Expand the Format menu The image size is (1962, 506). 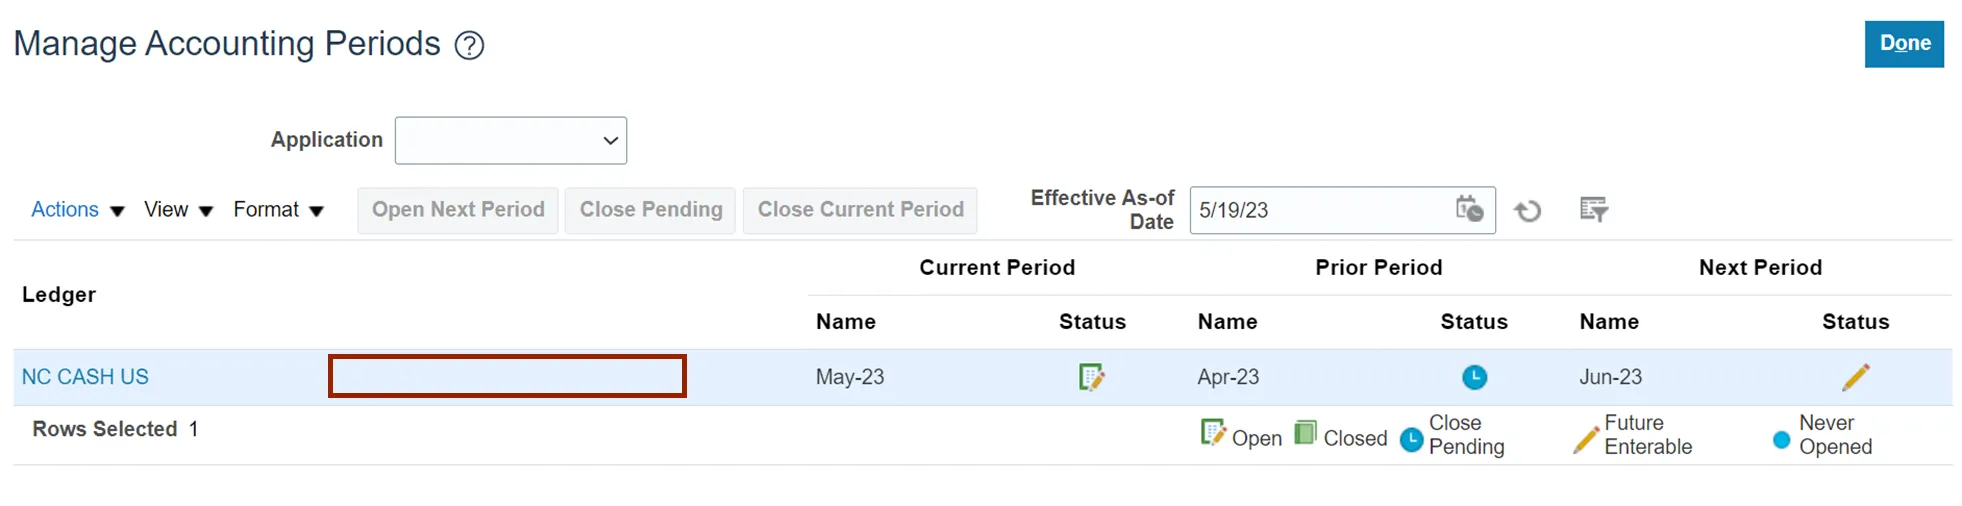278,210
